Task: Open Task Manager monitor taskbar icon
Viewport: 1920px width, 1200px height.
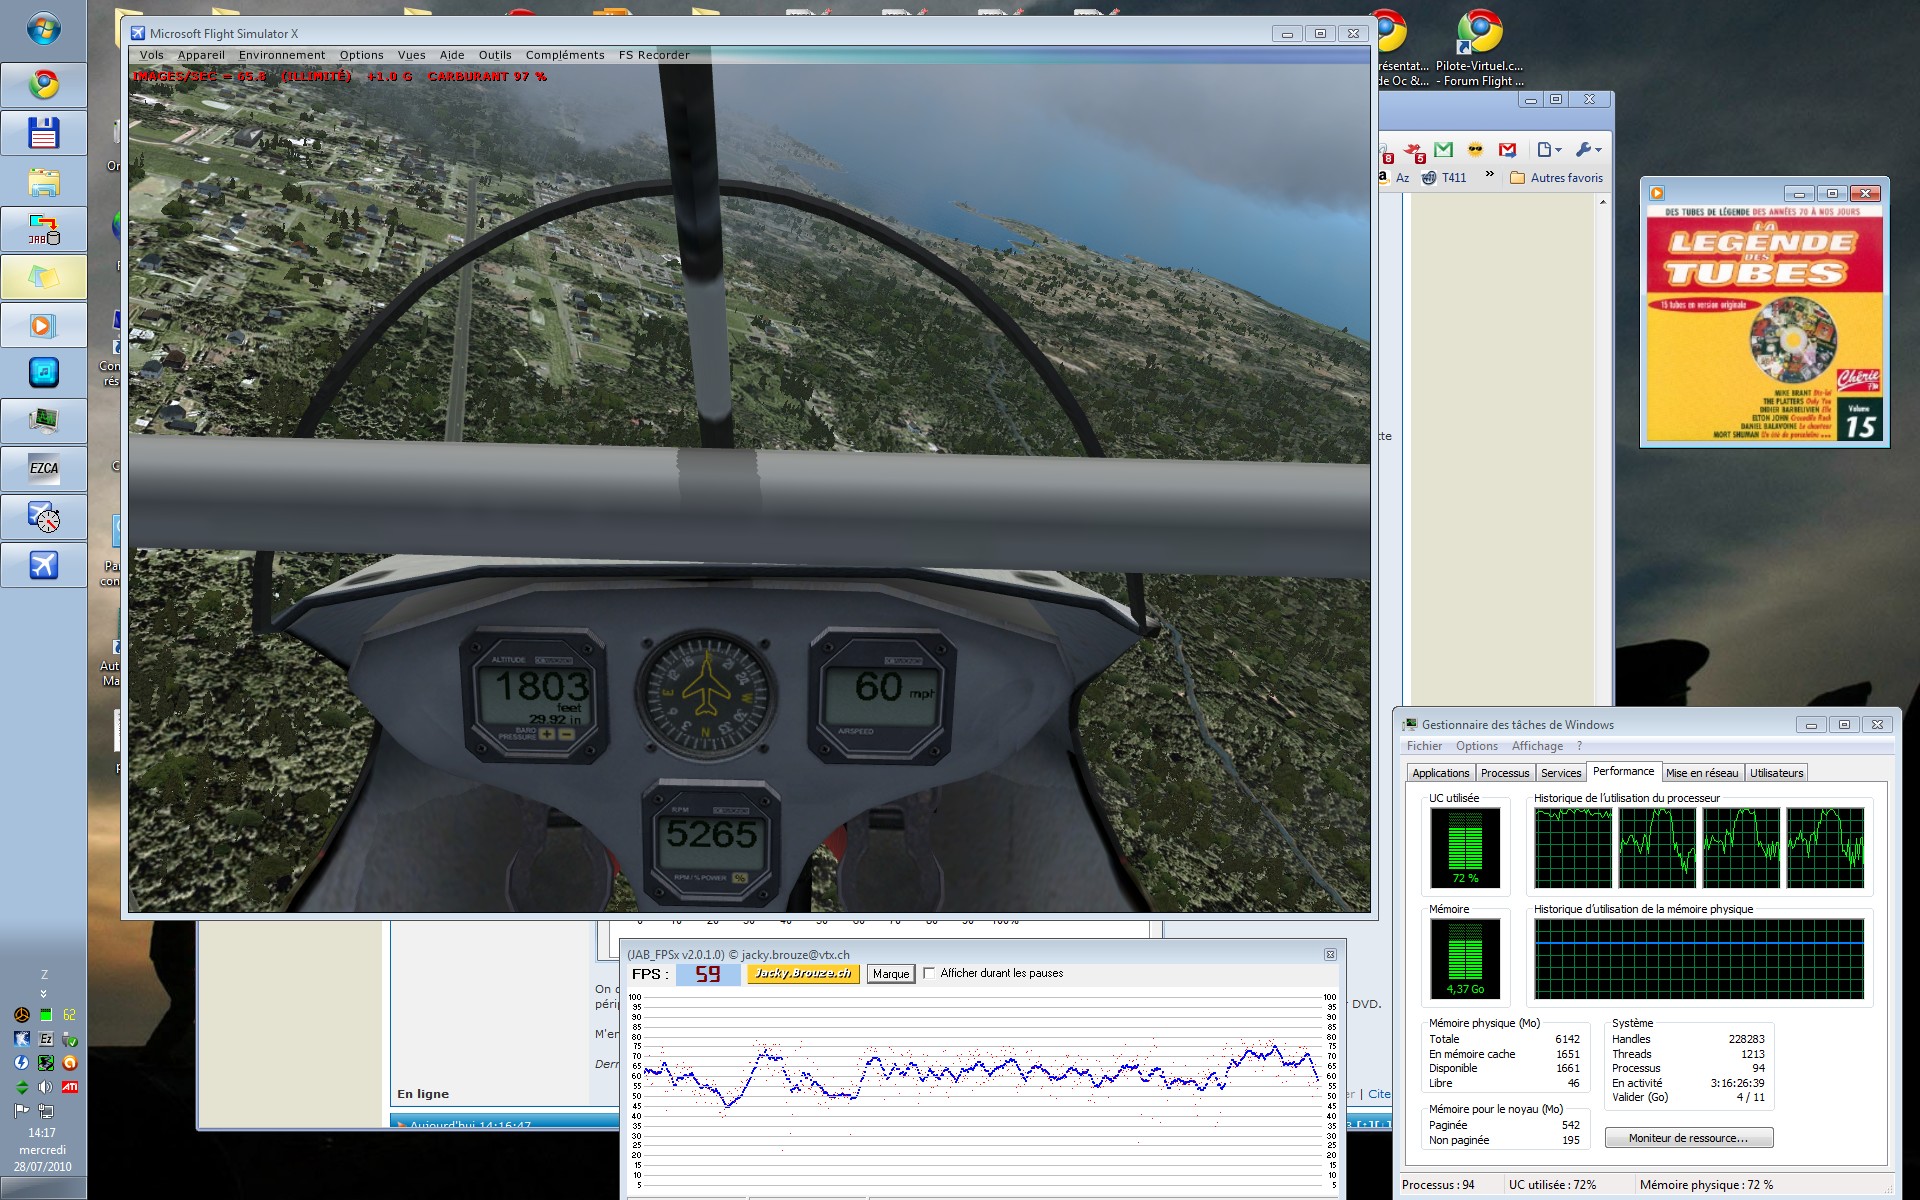Action: click(x=43, y=421)
